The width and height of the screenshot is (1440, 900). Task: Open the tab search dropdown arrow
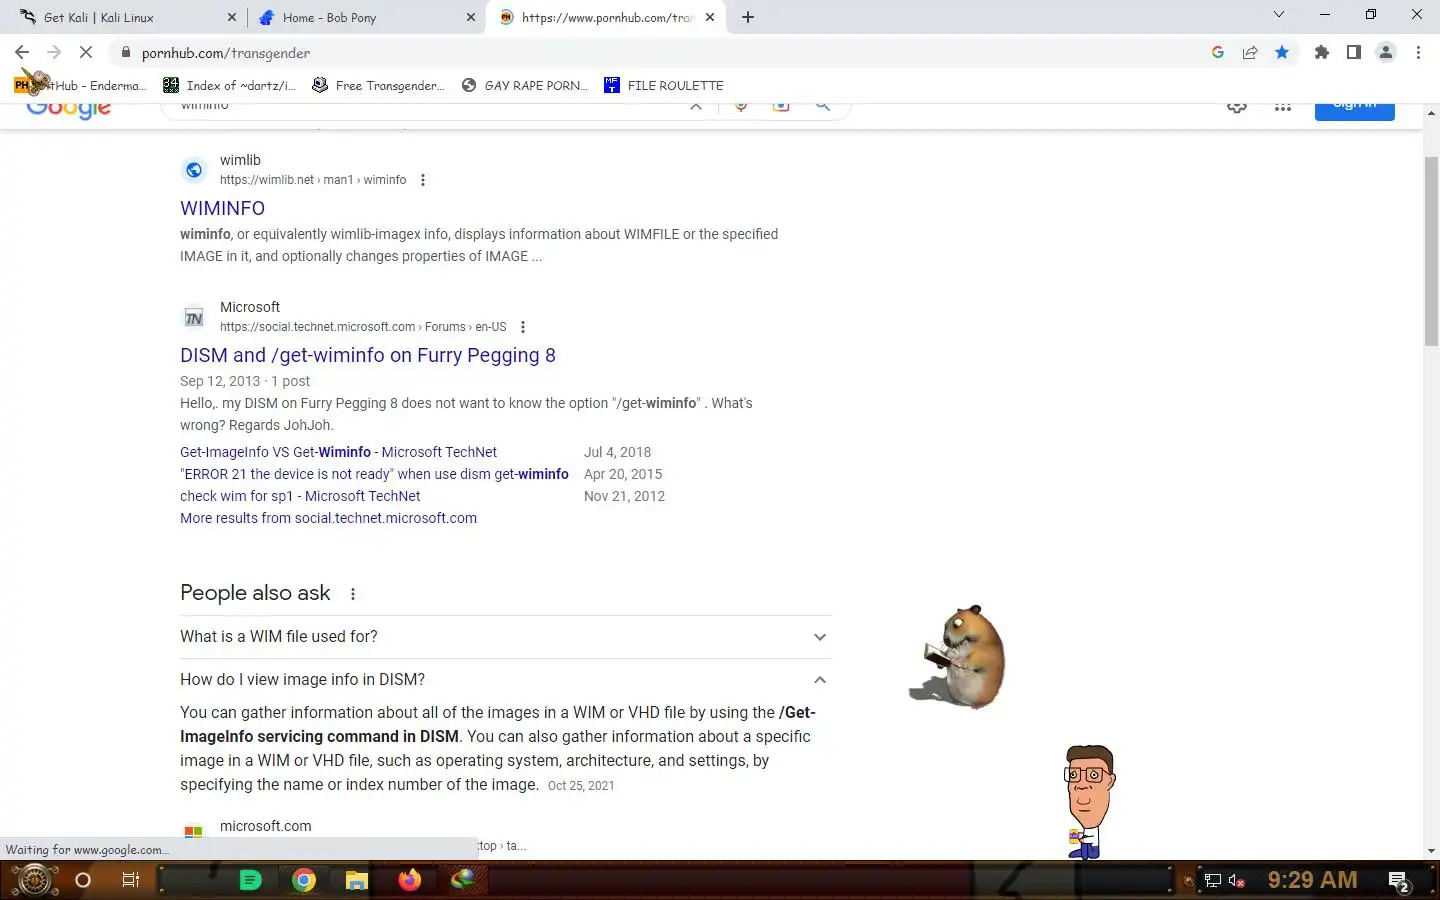click(x=1278, y=15)
